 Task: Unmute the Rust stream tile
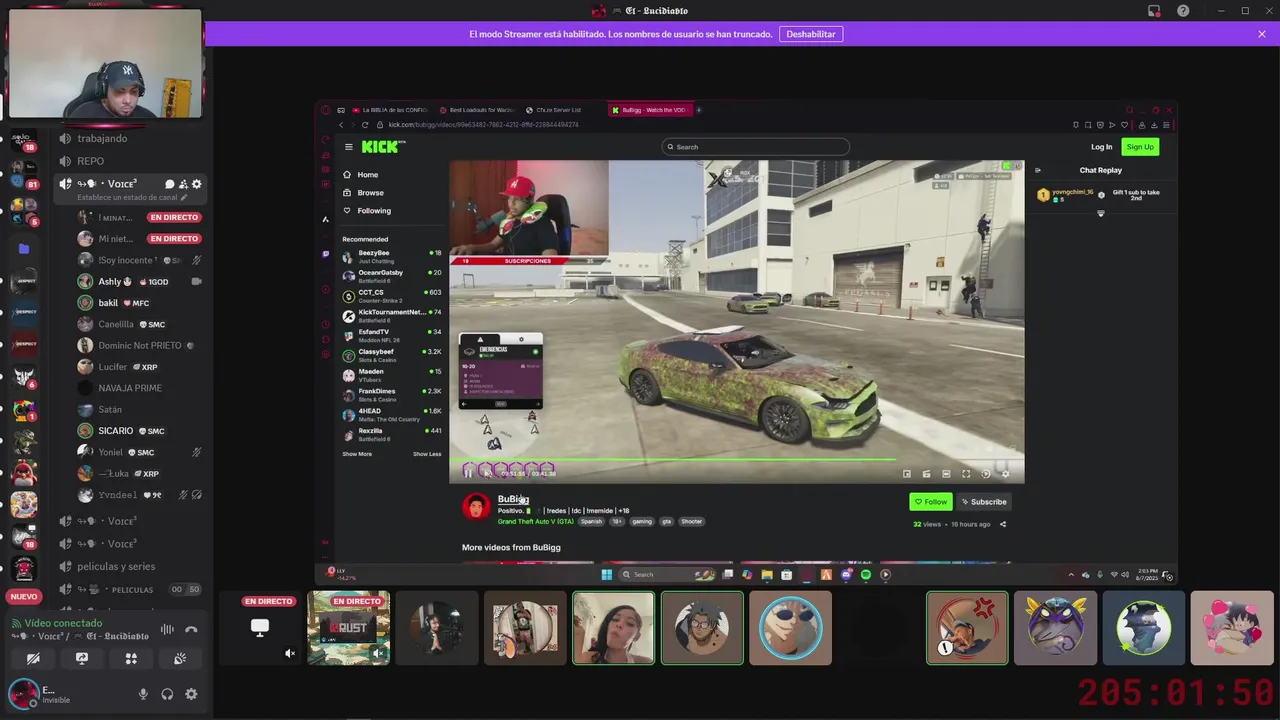pyautogui.click(x=378, y=653)
